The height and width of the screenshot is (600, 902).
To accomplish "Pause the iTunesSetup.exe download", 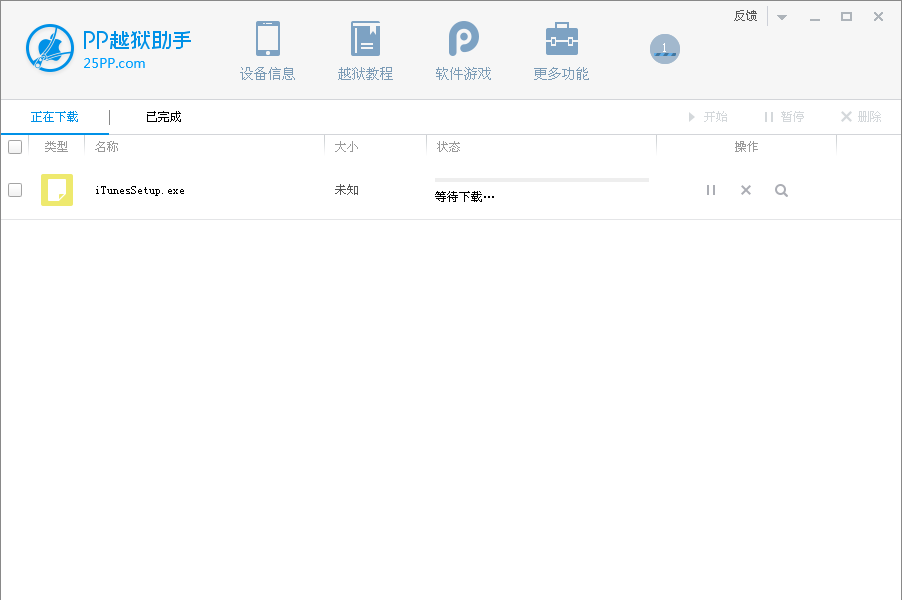I will click(x=711, y=189).
